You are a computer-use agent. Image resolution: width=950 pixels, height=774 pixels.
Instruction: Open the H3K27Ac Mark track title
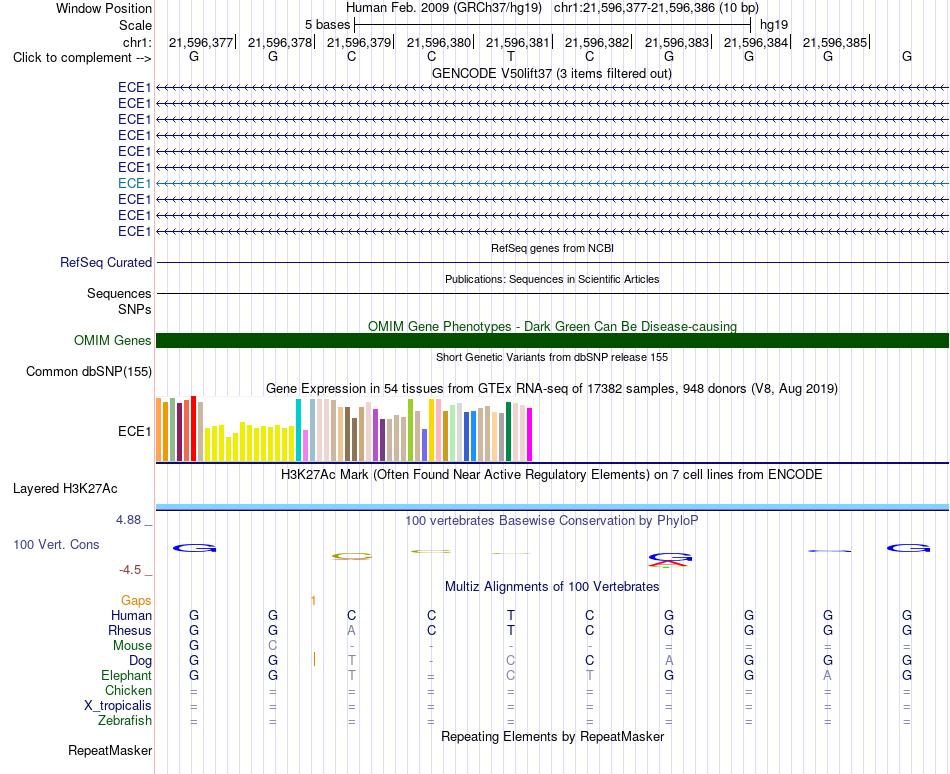pos(551,474)
